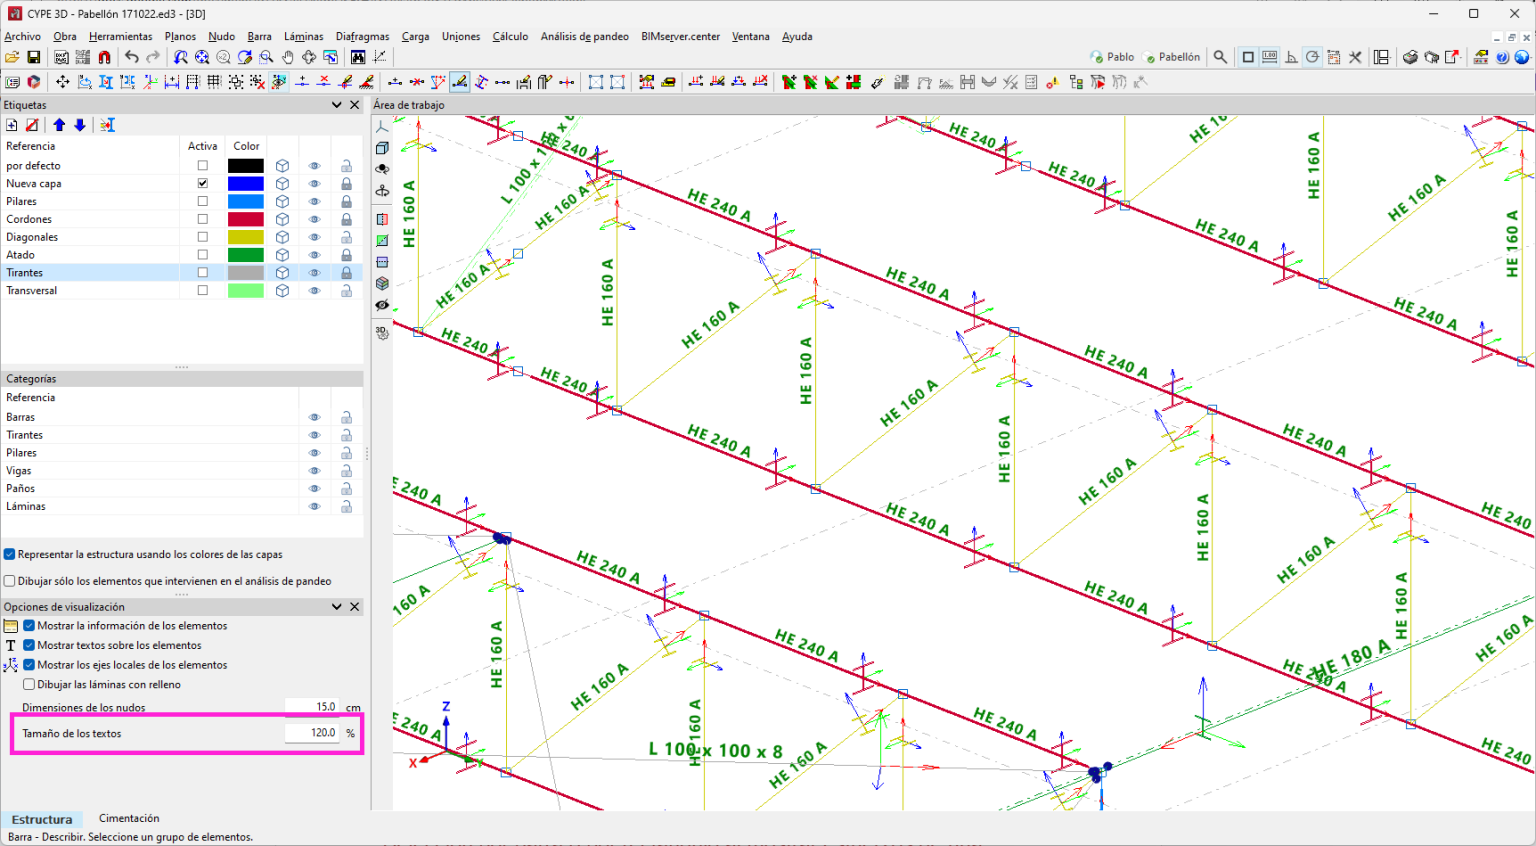
Task: Click the yellow Diagonales color swatch
Action: click(x=245, y=237)
